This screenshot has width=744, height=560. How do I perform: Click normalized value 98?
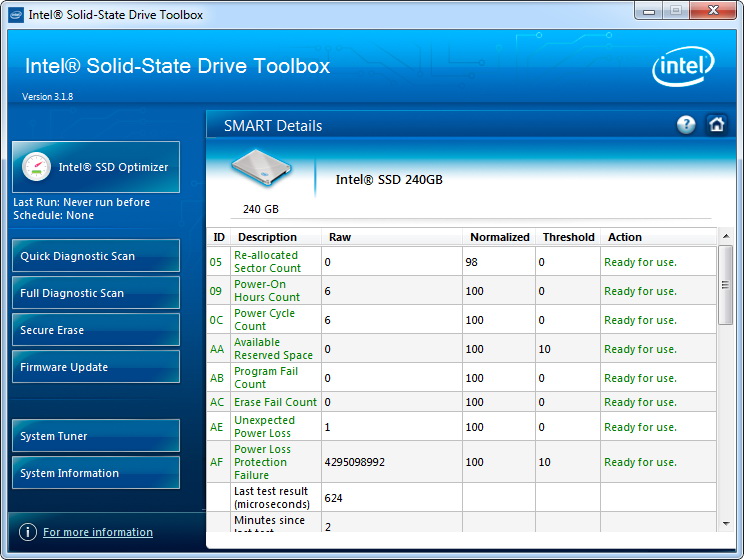tap(471, 262)
